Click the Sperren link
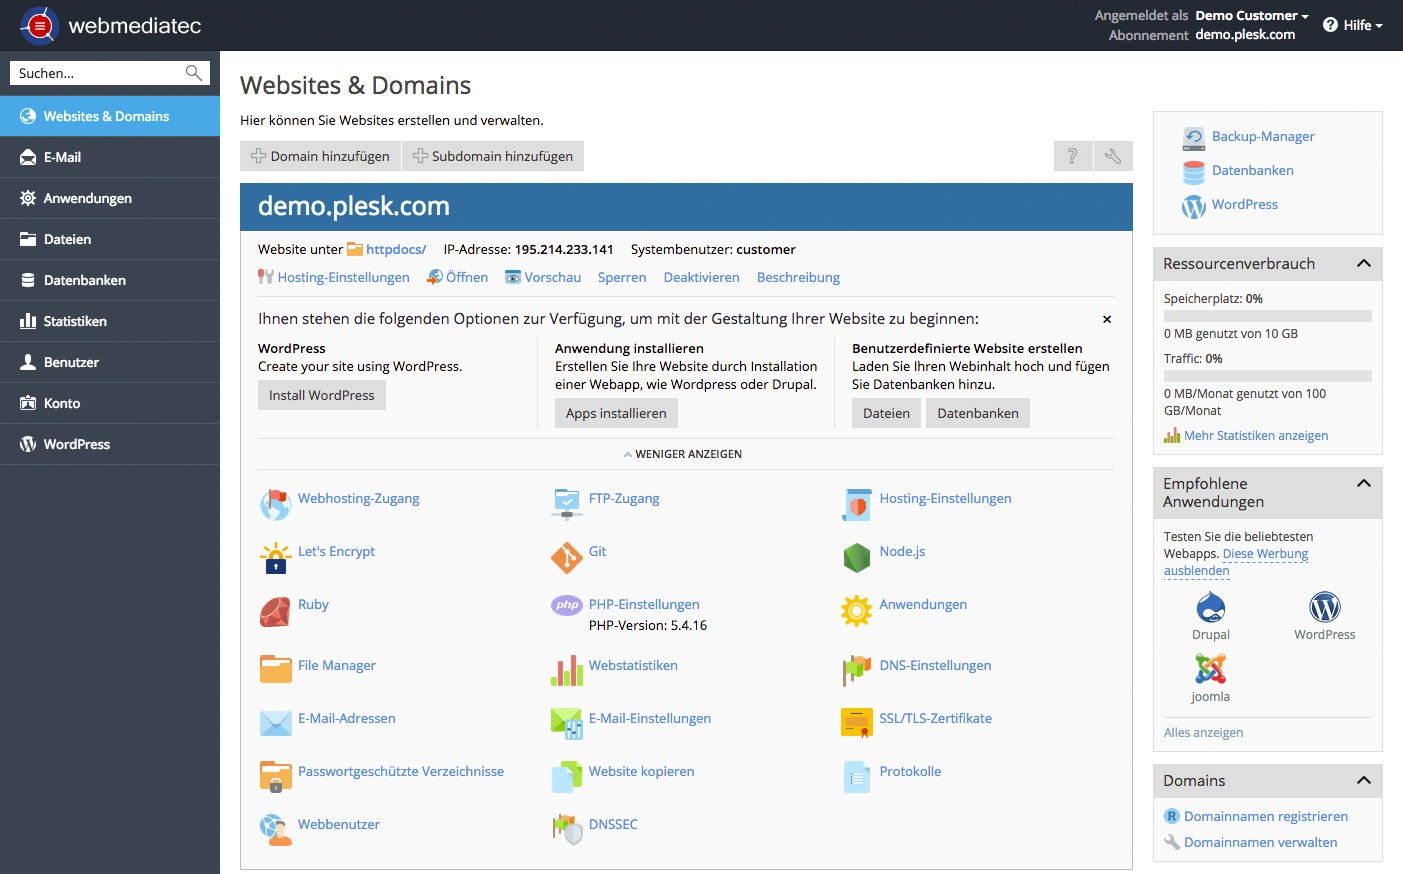Screen dimensions: 1403x874 point(622,278)
